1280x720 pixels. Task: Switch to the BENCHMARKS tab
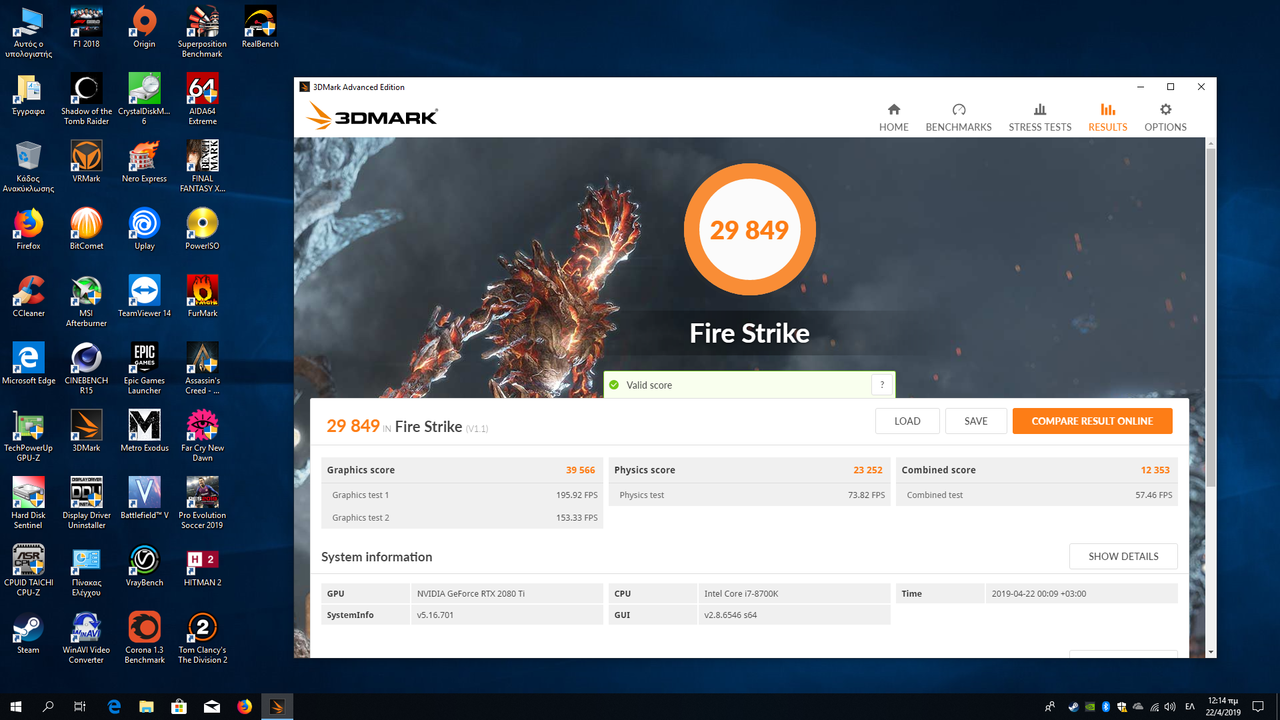[959, 117]
